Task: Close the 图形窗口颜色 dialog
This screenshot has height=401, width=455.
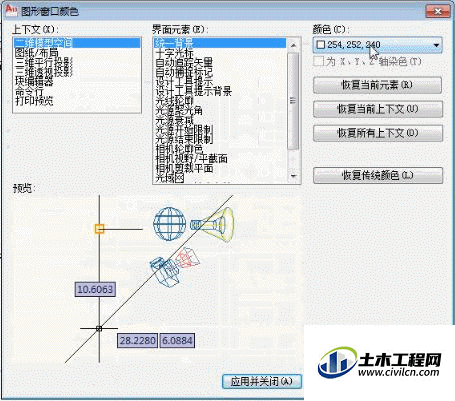Action: (x=438, y=12)
